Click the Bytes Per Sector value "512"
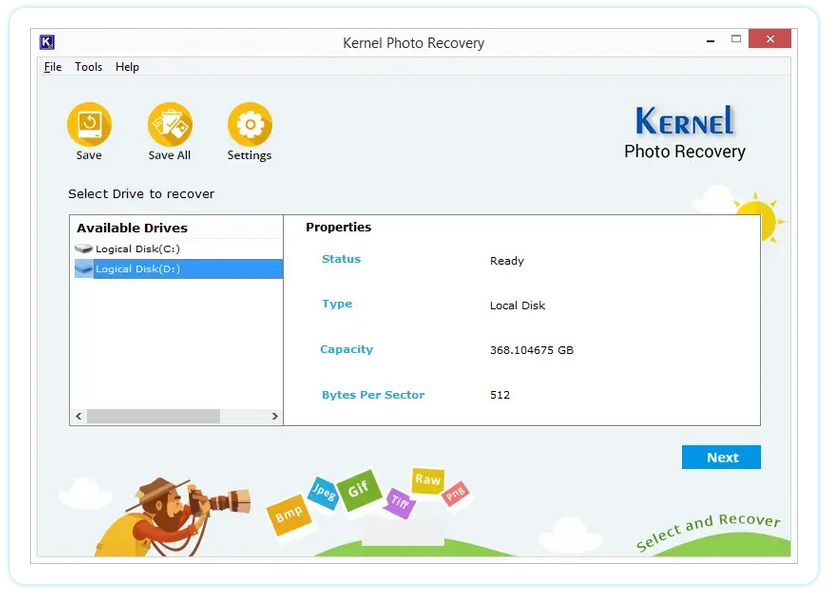 pyautogui.click(x=500, y=395)
